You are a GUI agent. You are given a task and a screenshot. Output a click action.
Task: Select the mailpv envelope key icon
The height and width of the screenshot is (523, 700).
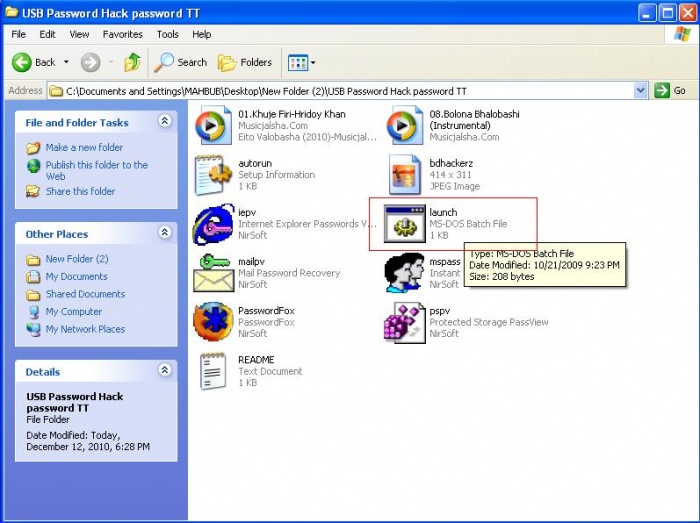click(x=213, y=273)
